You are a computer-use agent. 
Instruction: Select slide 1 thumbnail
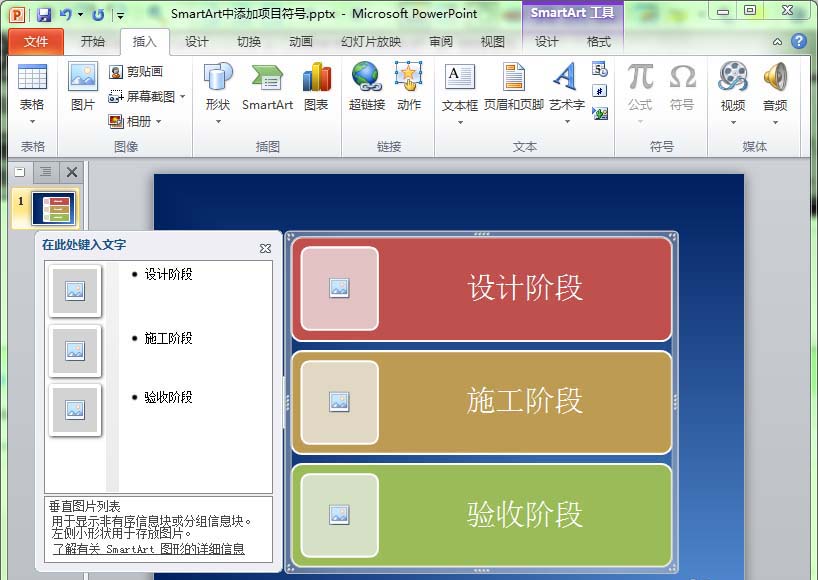click(54, 208)
